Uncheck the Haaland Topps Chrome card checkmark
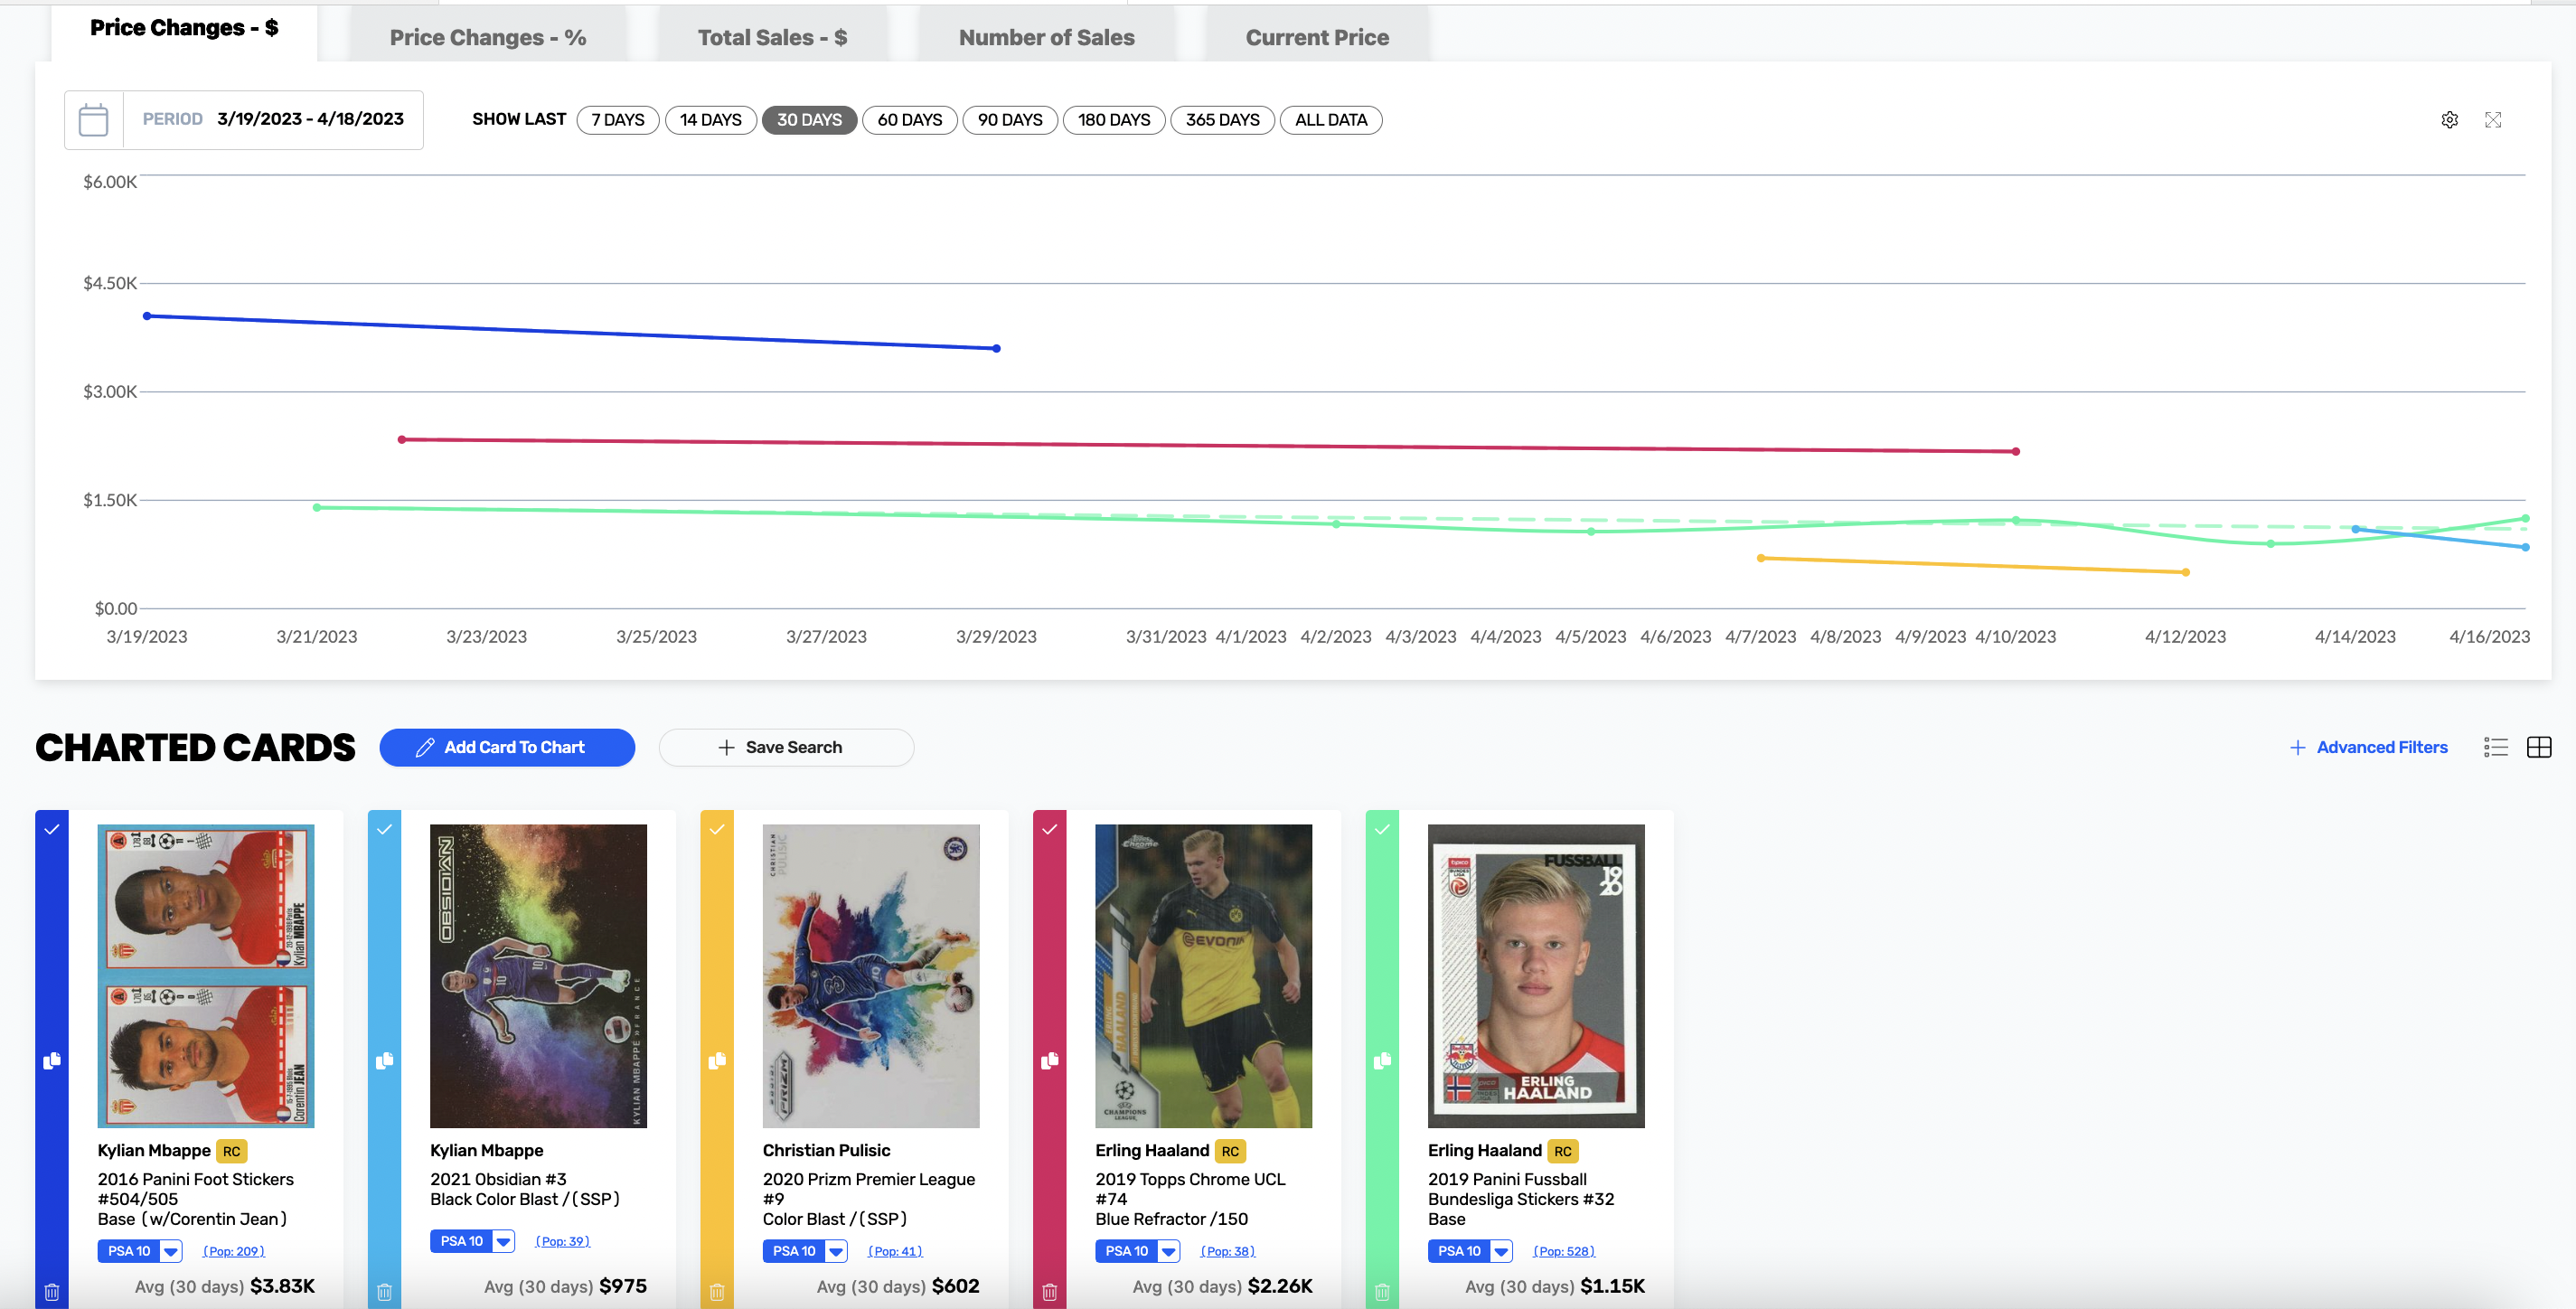 point(1049,829)
